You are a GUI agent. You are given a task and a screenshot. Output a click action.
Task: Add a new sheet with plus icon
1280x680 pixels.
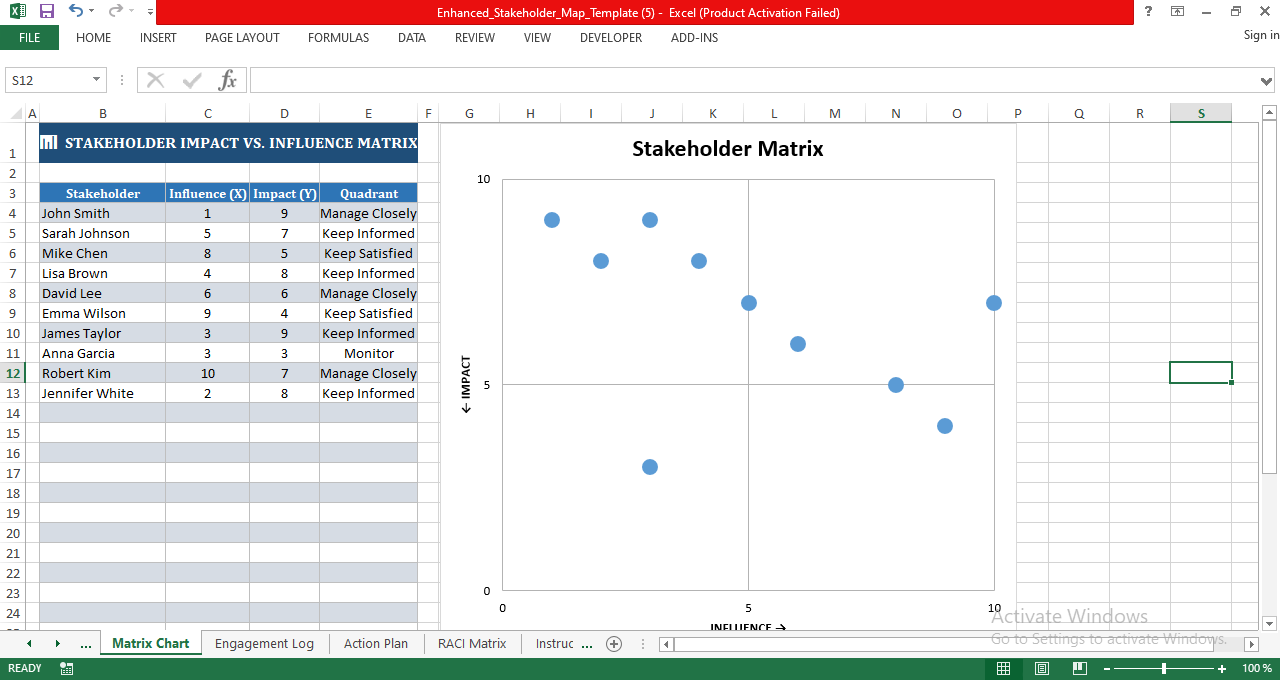[x=614, y=644]
